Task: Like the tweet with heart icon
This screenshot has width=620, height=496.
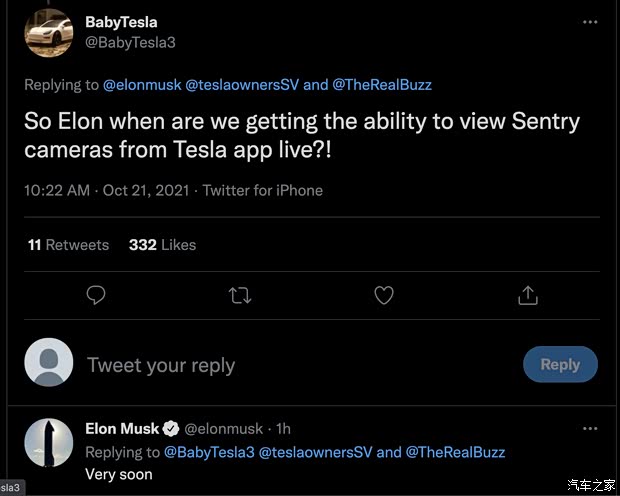Action: [384, 295]
